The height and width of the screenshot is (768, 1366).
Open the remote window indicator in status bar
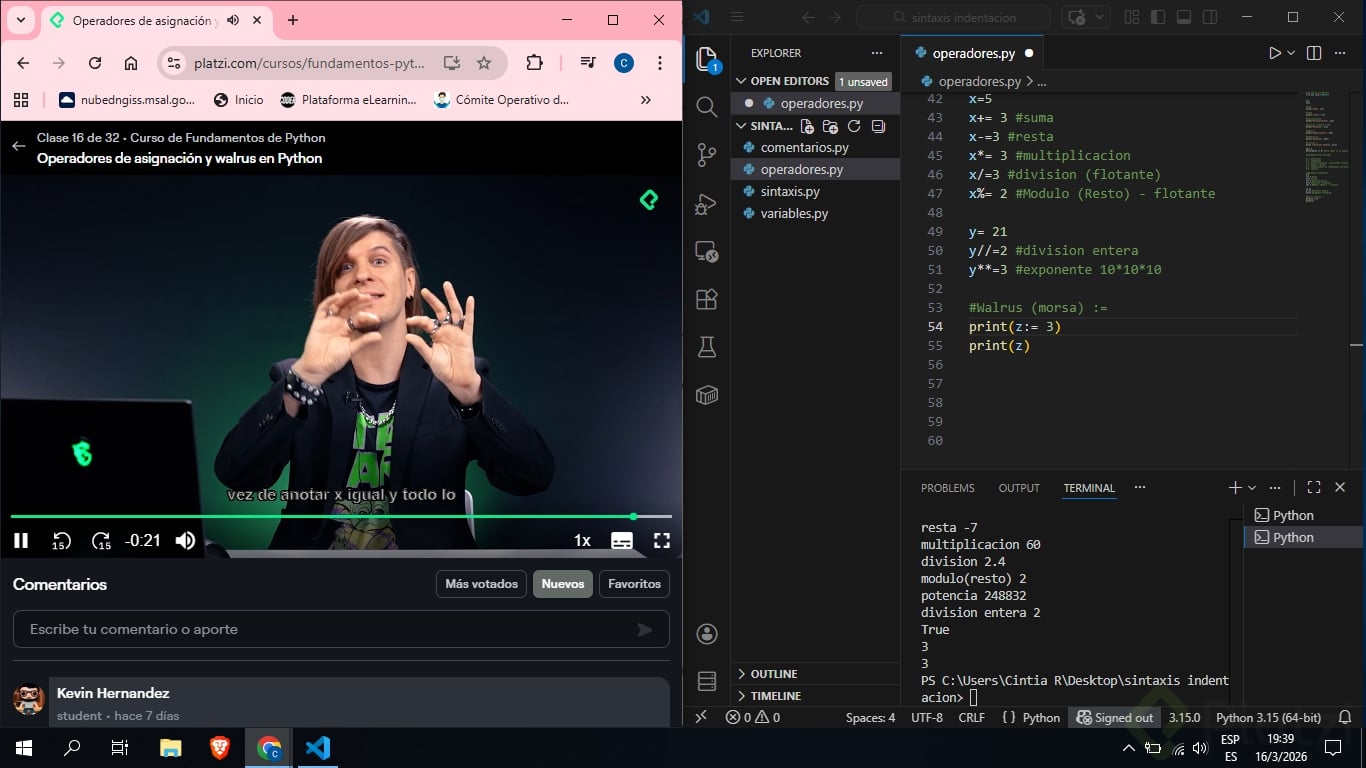pyautogui.click(x=701, y=717)
